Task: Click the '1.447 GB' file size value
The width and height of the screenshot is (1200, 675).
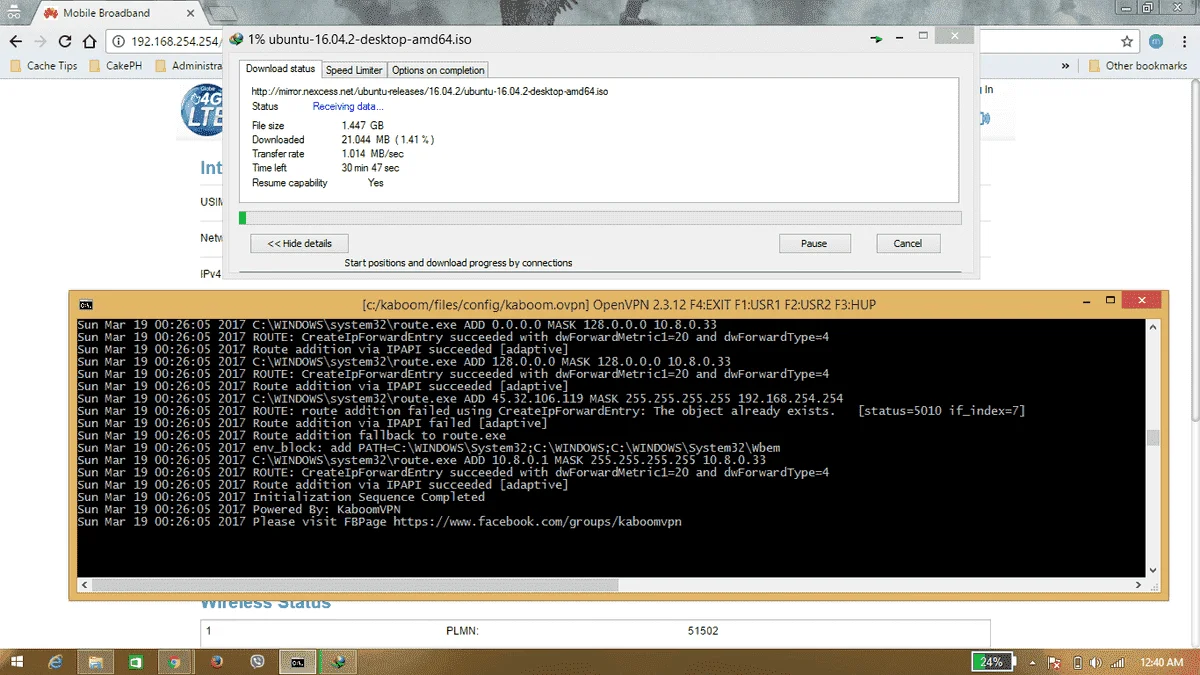Action: click(x=363, y=125)
